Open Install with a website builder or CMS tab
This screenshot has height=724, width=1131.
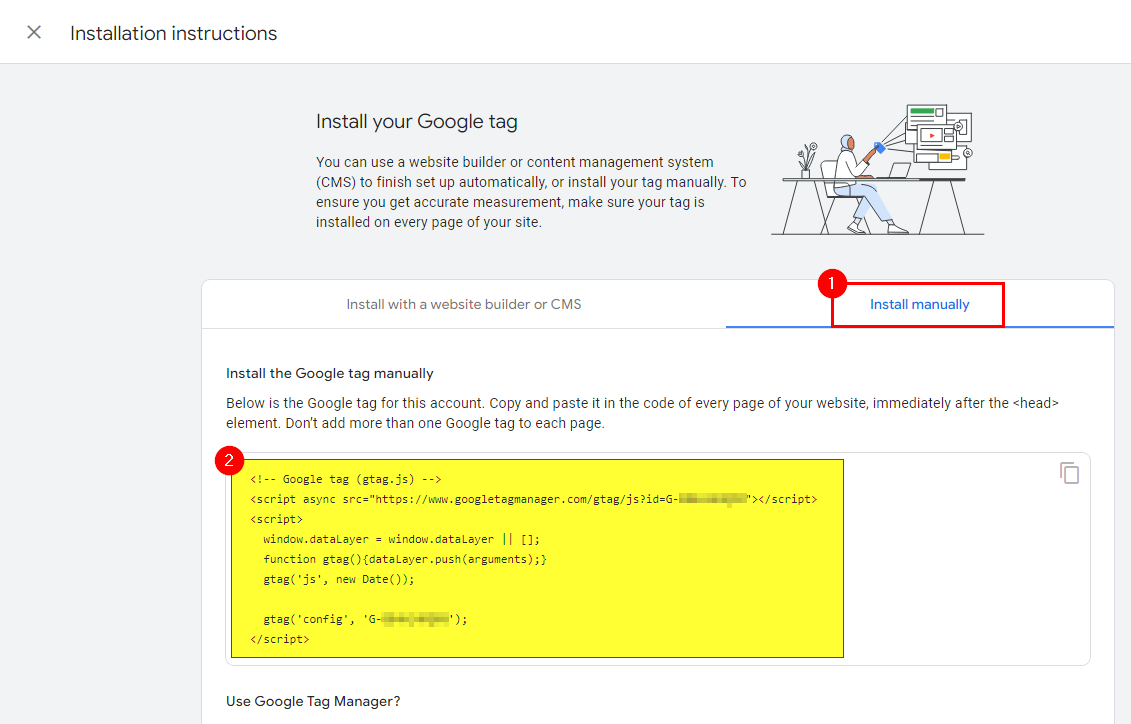(464, 304)
